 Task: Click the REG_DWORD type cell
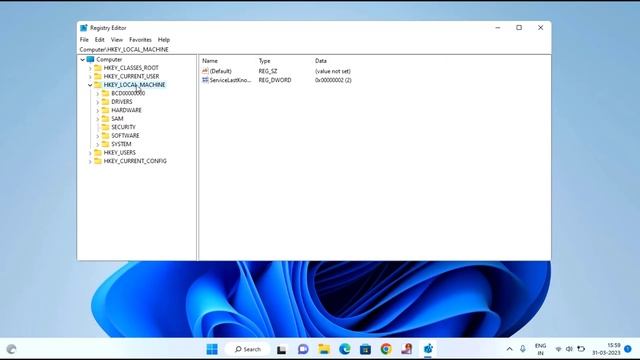coord(275,80)
